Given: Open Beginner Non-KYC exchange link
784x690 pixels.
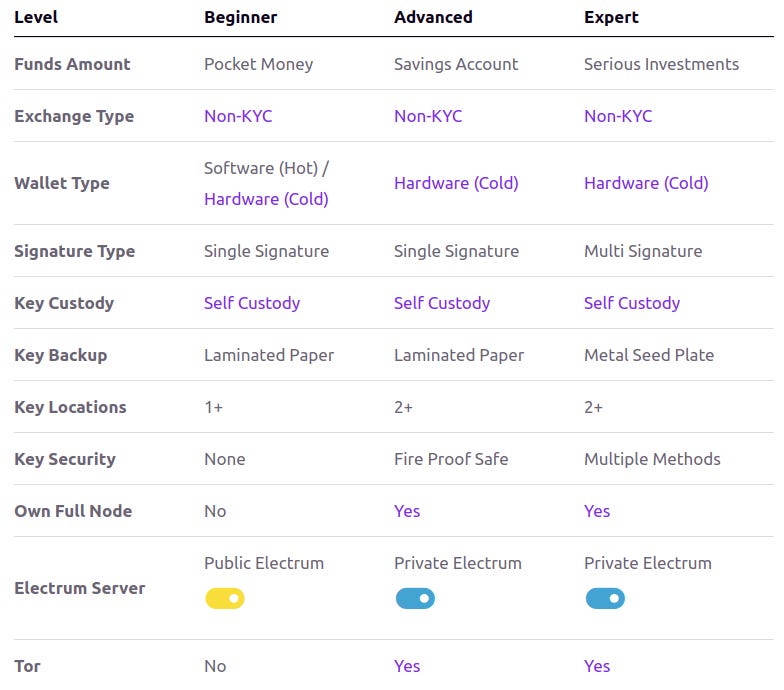Looking at the screenshot, I should pos(238,116).
